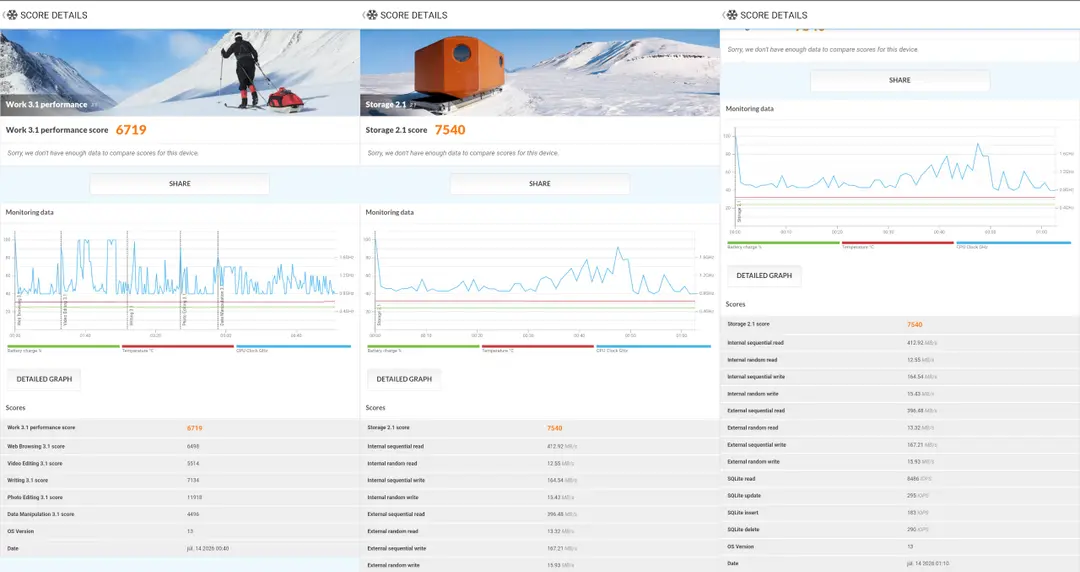
Task: Click the 'Monitoring data' label on Work 3.1 screen
Action: coord(30,212)
